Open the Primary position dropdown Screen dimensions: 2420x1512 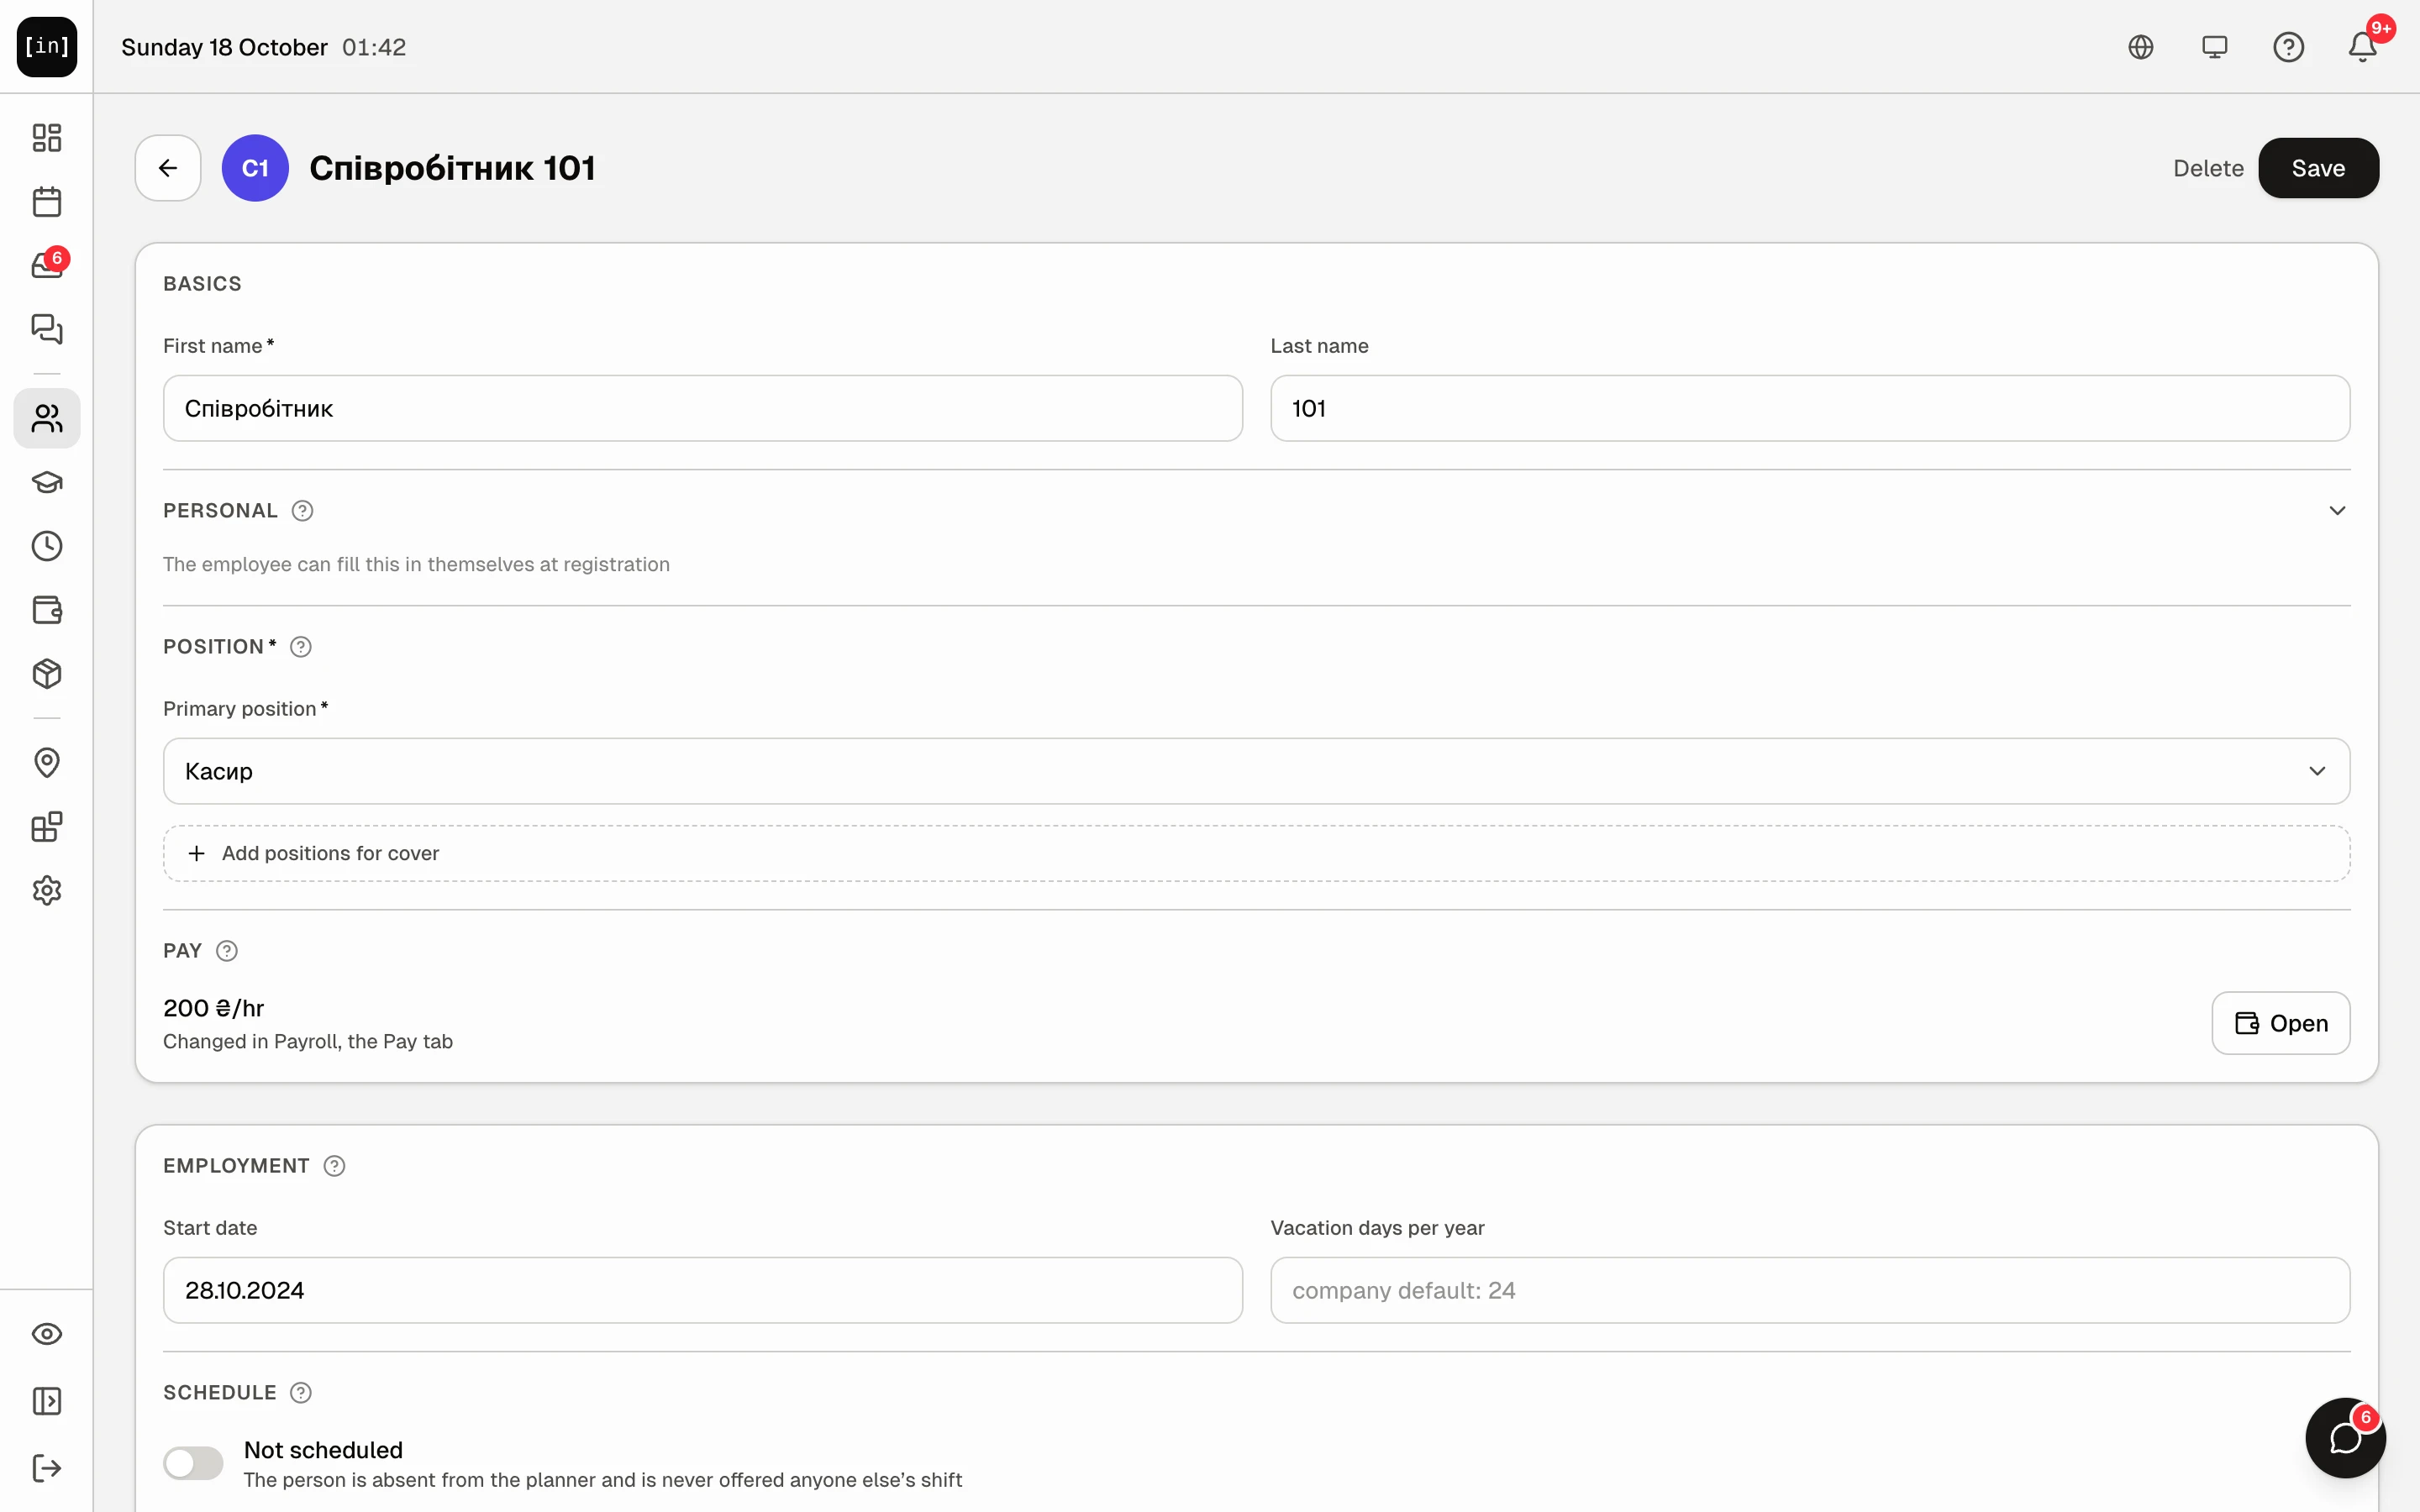pyautogui.click(x=1256, y=771)
